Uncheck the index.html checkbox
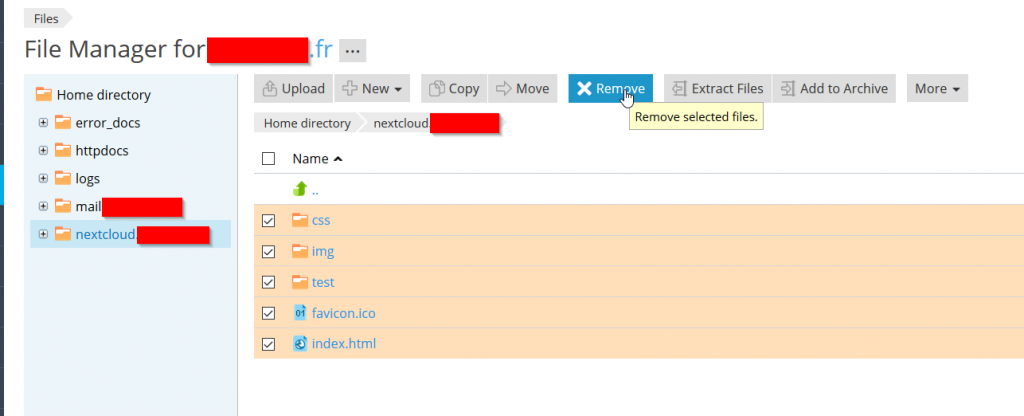 click(268, 344)
